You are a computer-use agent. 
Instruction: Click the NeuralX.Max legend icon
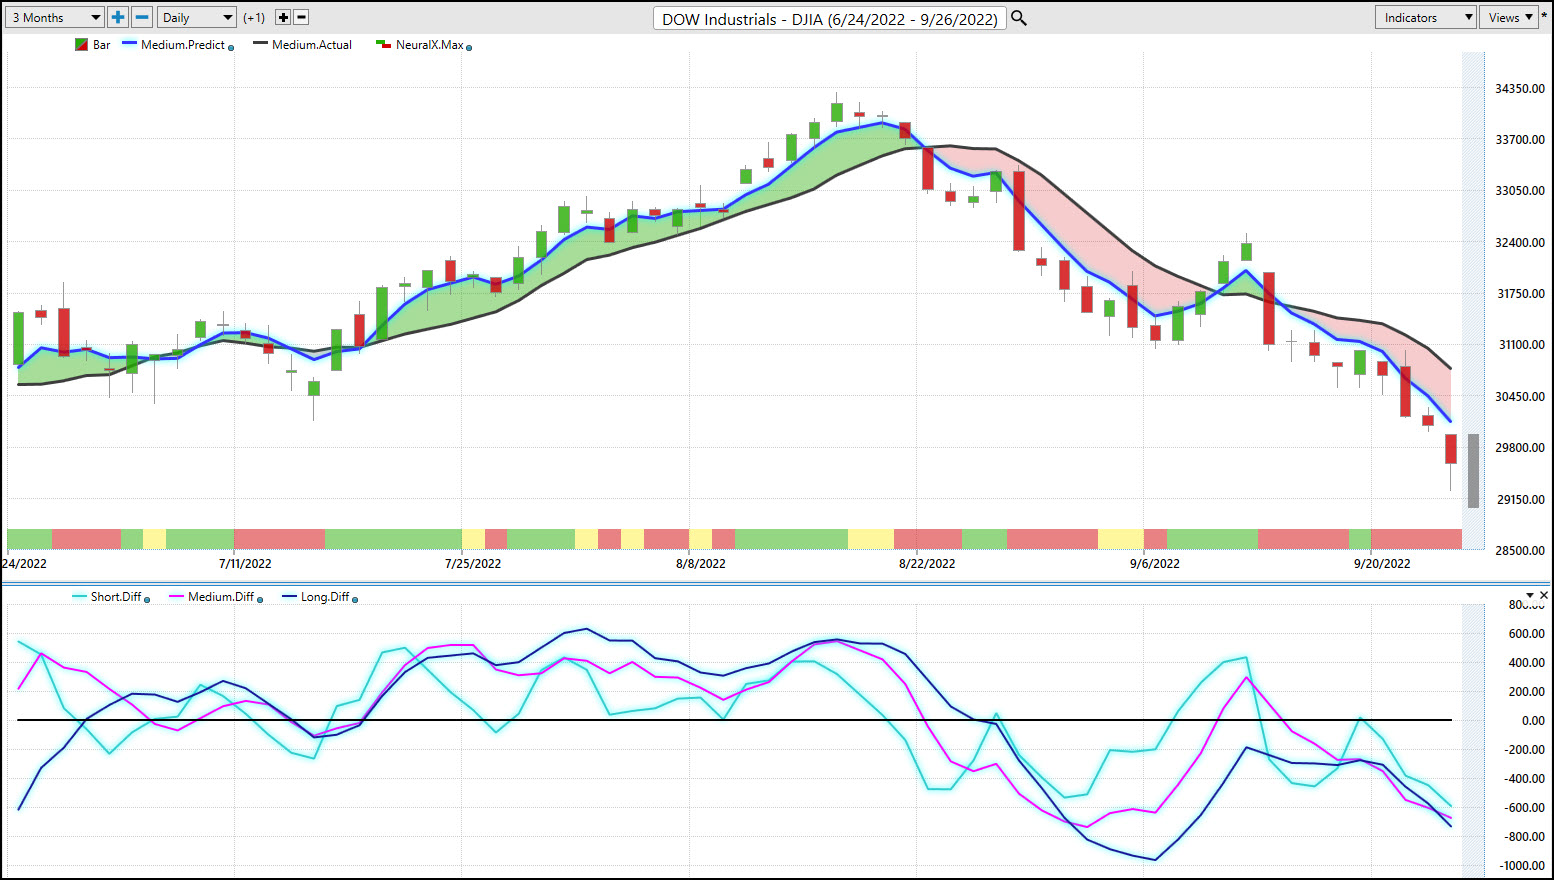pyautogui.click(x=383, y=45)
